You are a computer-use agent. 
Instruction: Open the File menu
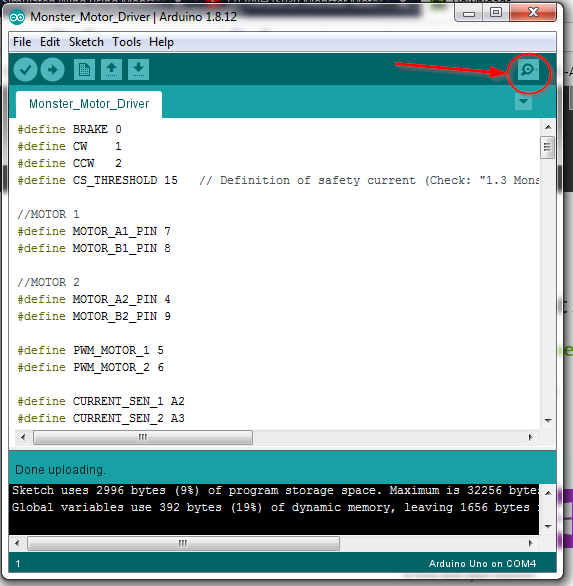[22, 42]
